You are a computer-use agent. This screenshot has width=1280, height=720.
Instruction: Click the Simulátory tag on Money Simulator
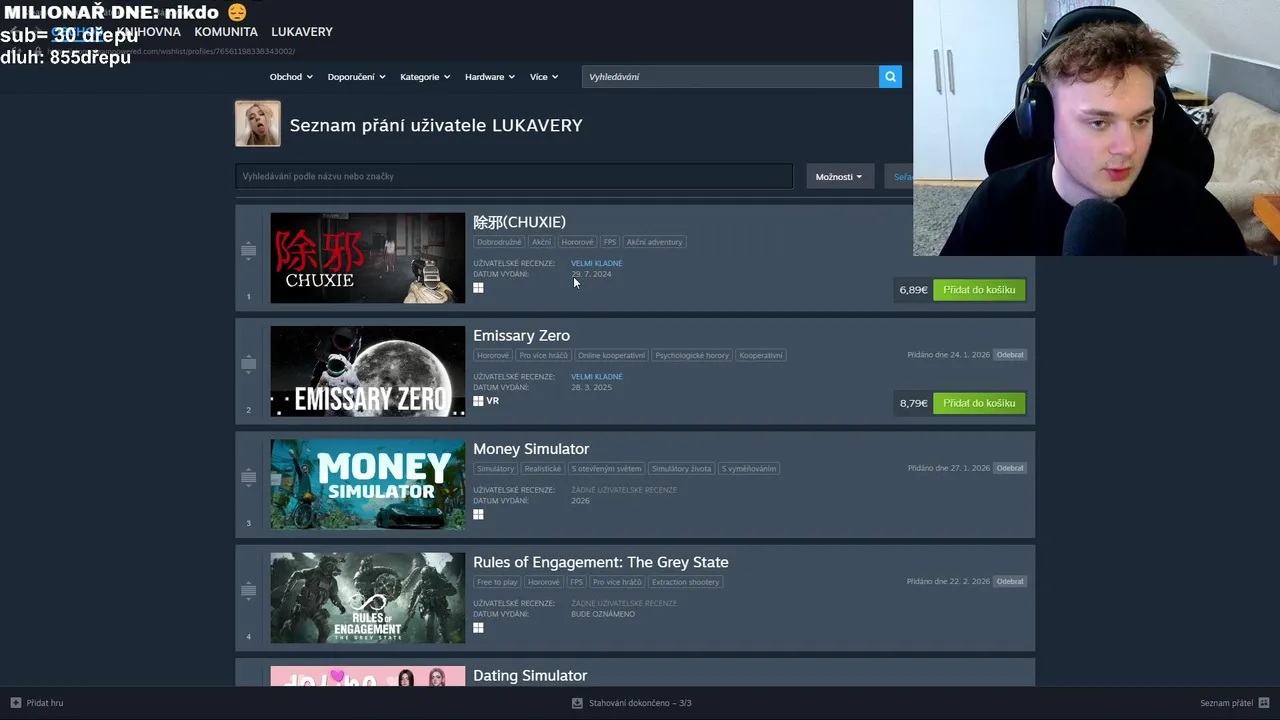click(495, 468)
